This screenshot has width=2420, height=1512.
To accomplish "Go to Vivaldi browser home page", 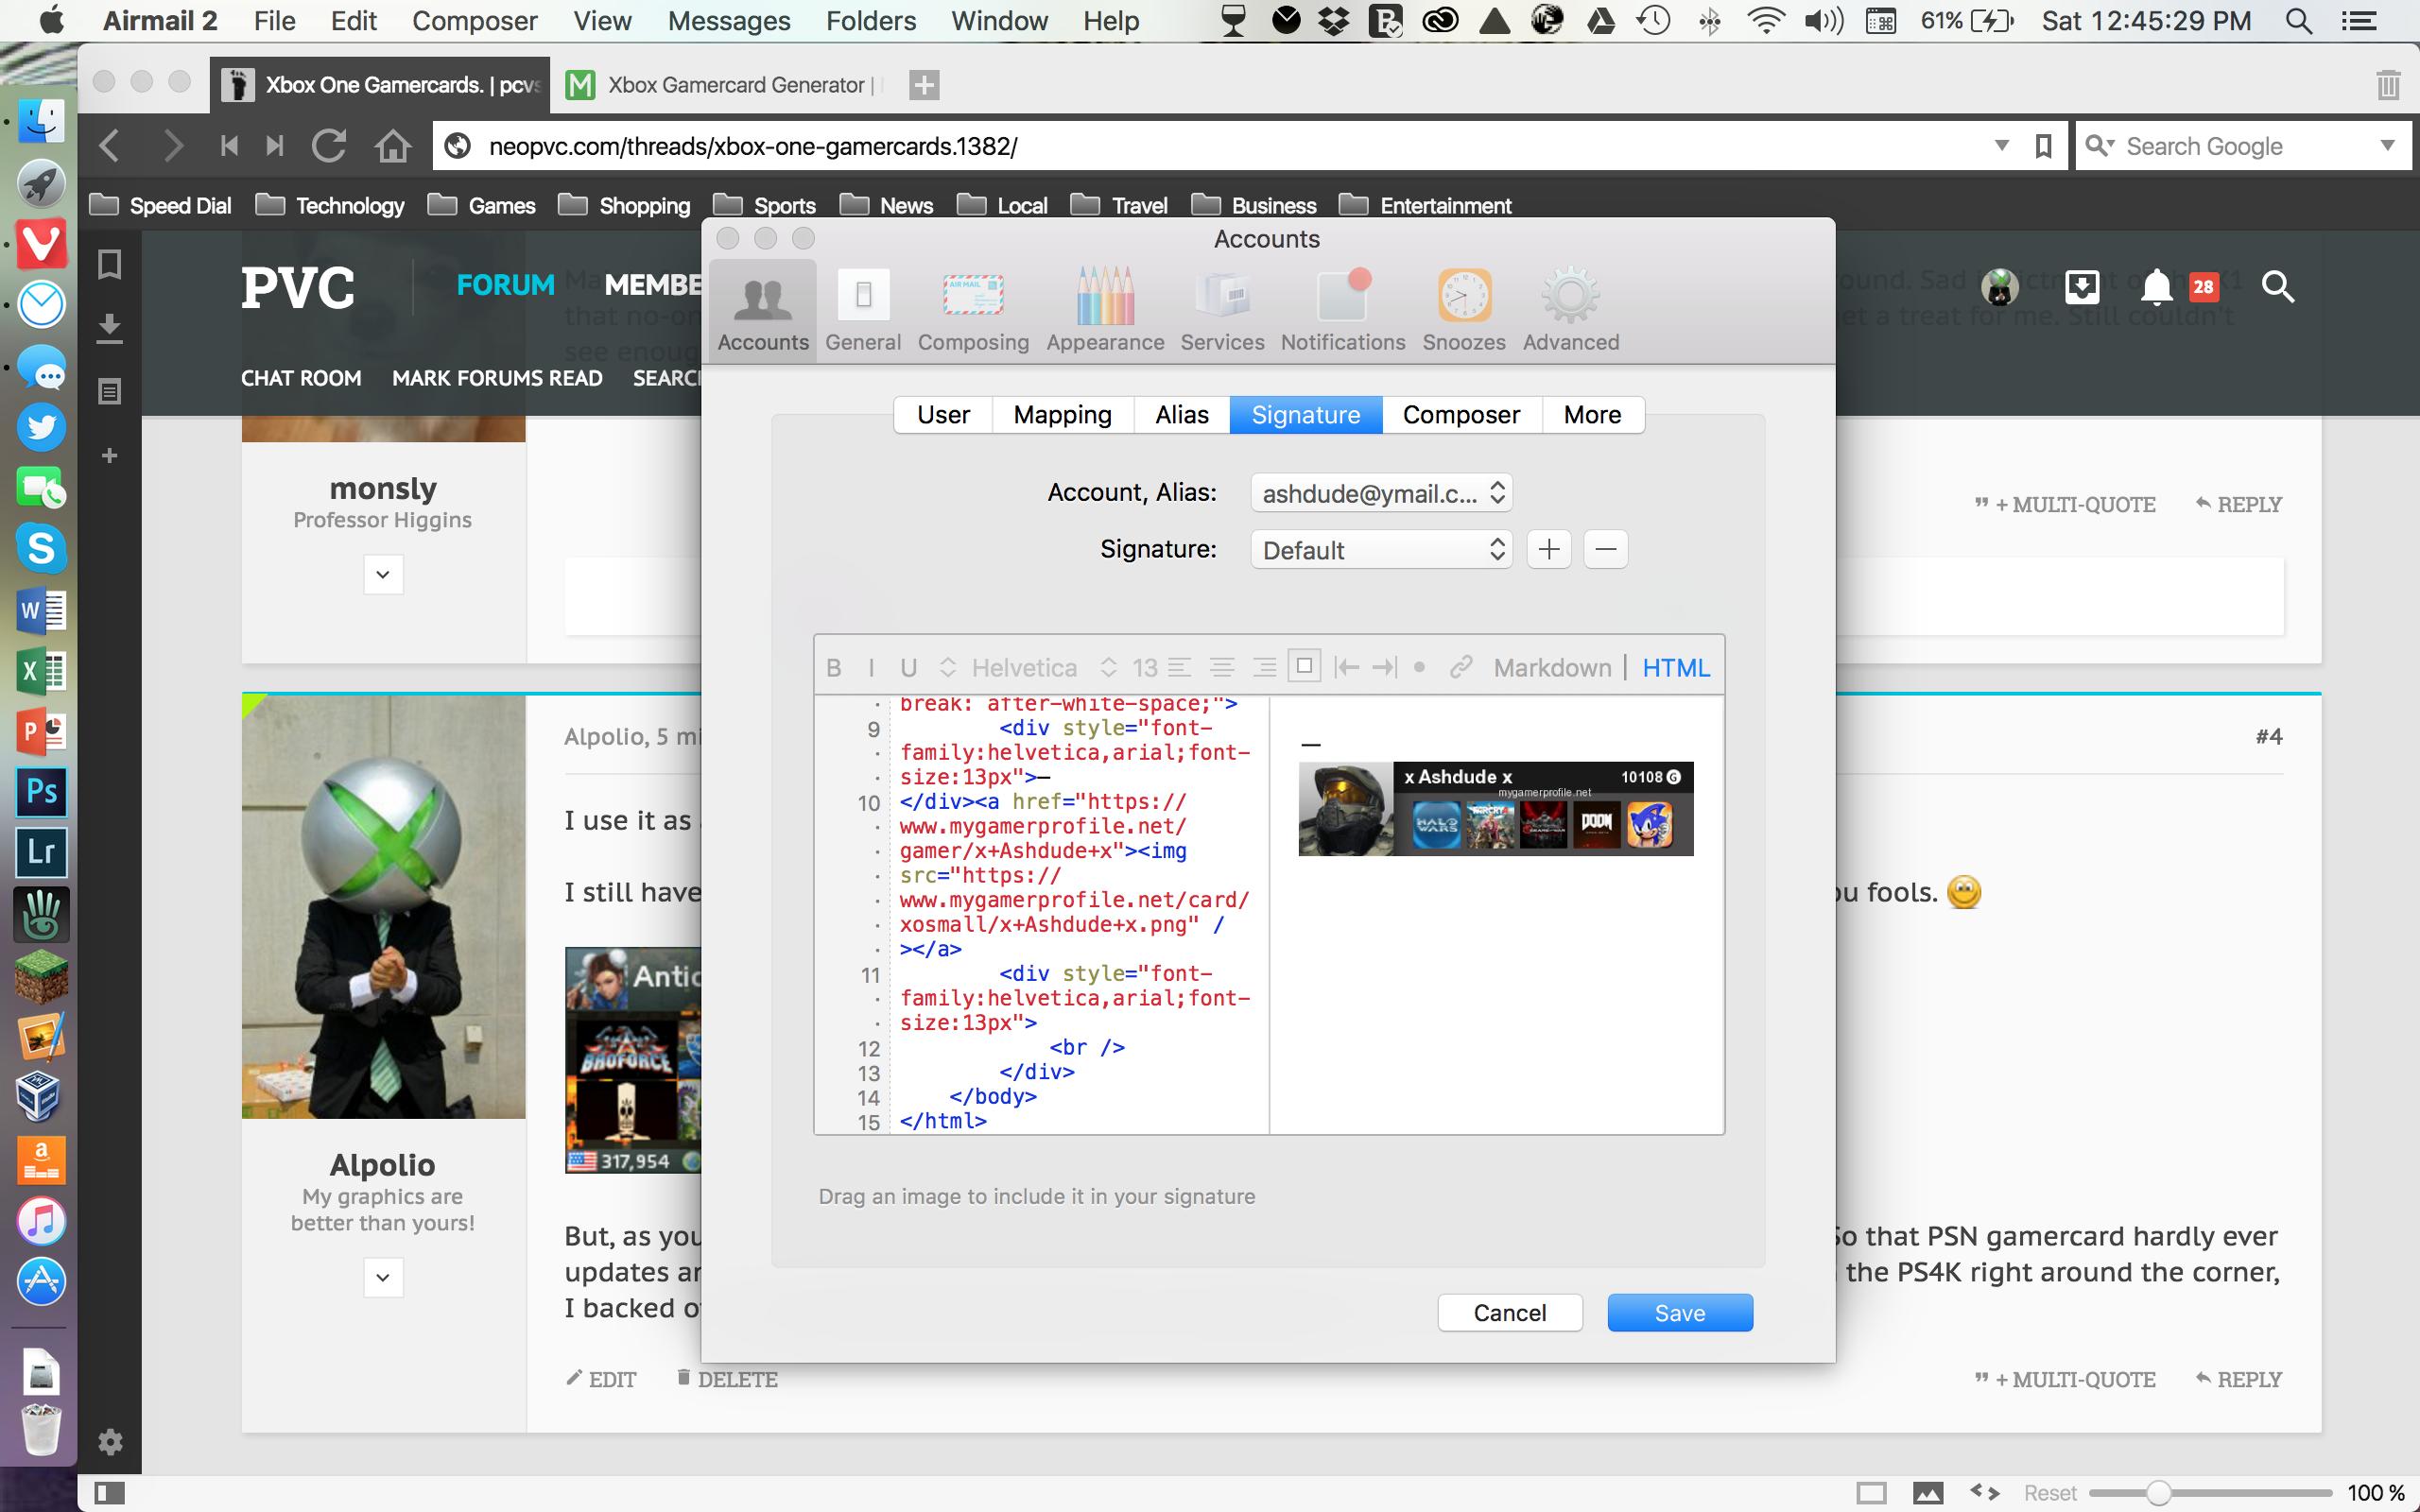I will pos(393,146).
